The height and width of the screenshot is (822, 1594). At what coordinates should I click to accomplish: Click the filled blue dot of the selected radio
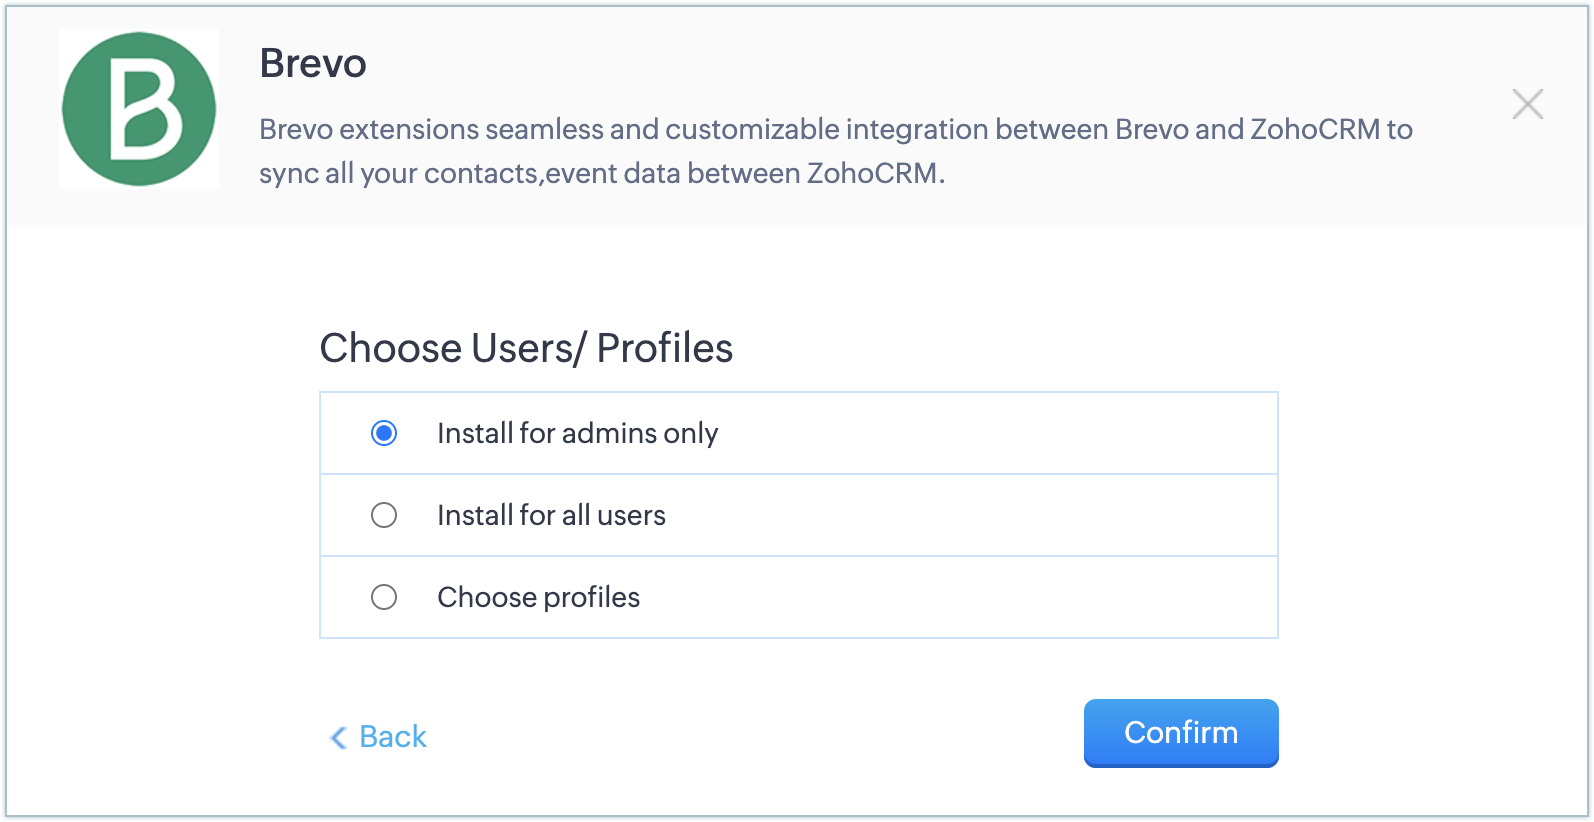click(384, 433)
